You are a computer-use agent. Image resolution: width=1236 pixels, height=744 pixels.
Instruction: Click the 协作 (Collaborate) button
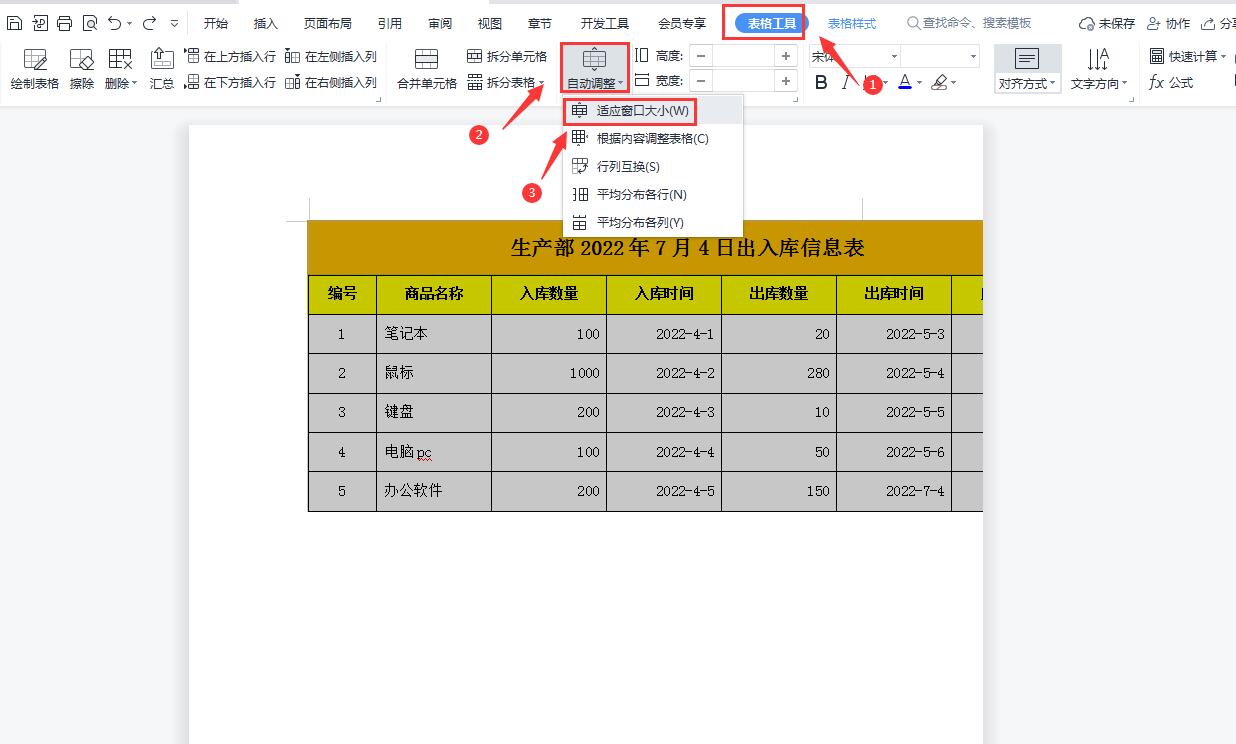(x=1170, y=21)
